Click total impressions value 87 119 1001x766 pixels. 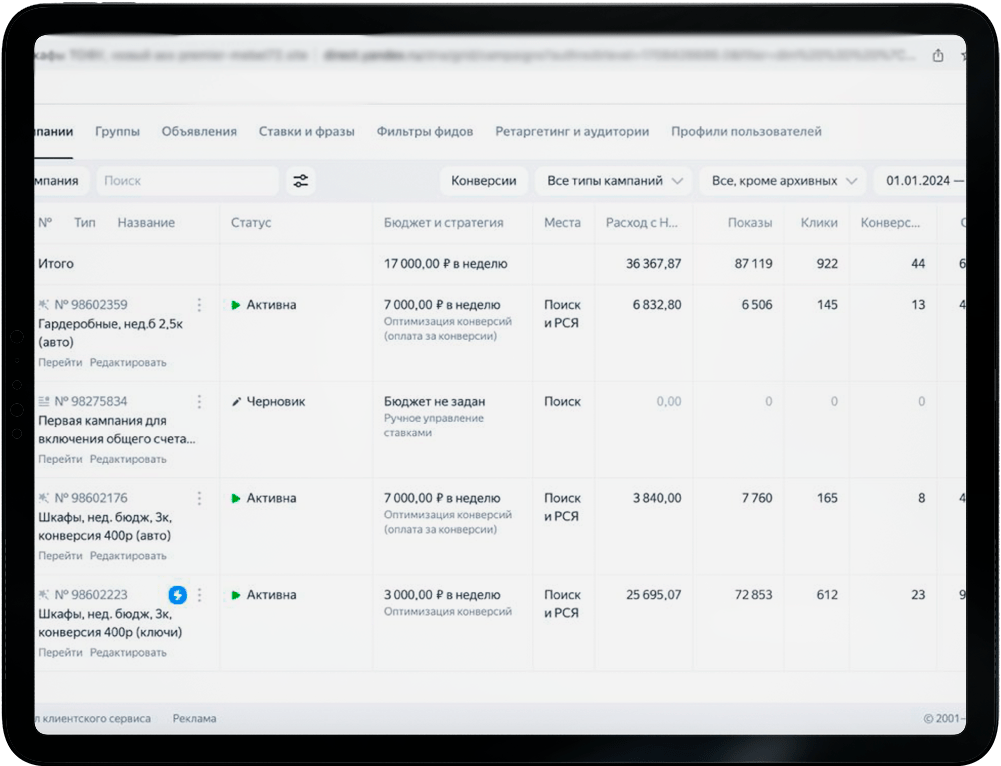point(753,264)
